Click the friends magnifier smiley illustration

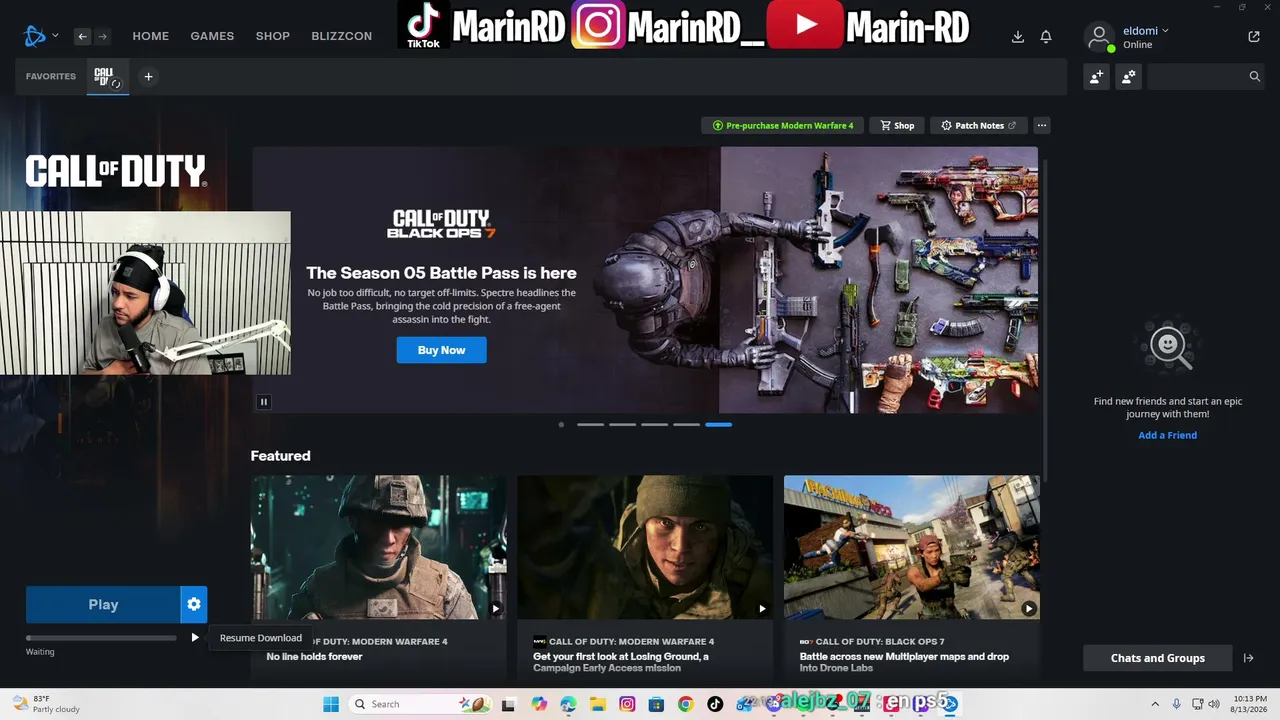pos(1168,347)
